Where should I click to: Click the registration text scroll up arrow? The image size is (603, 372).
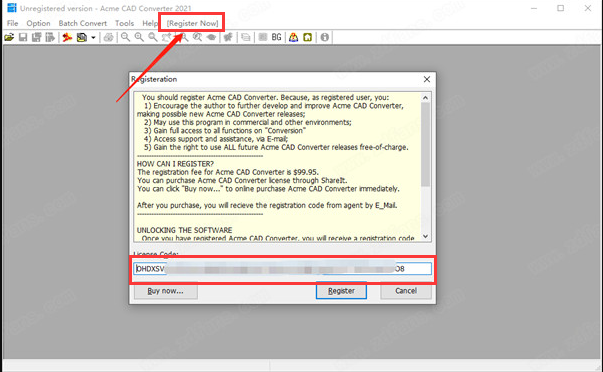pyautogui.click(x=425, y=98)
